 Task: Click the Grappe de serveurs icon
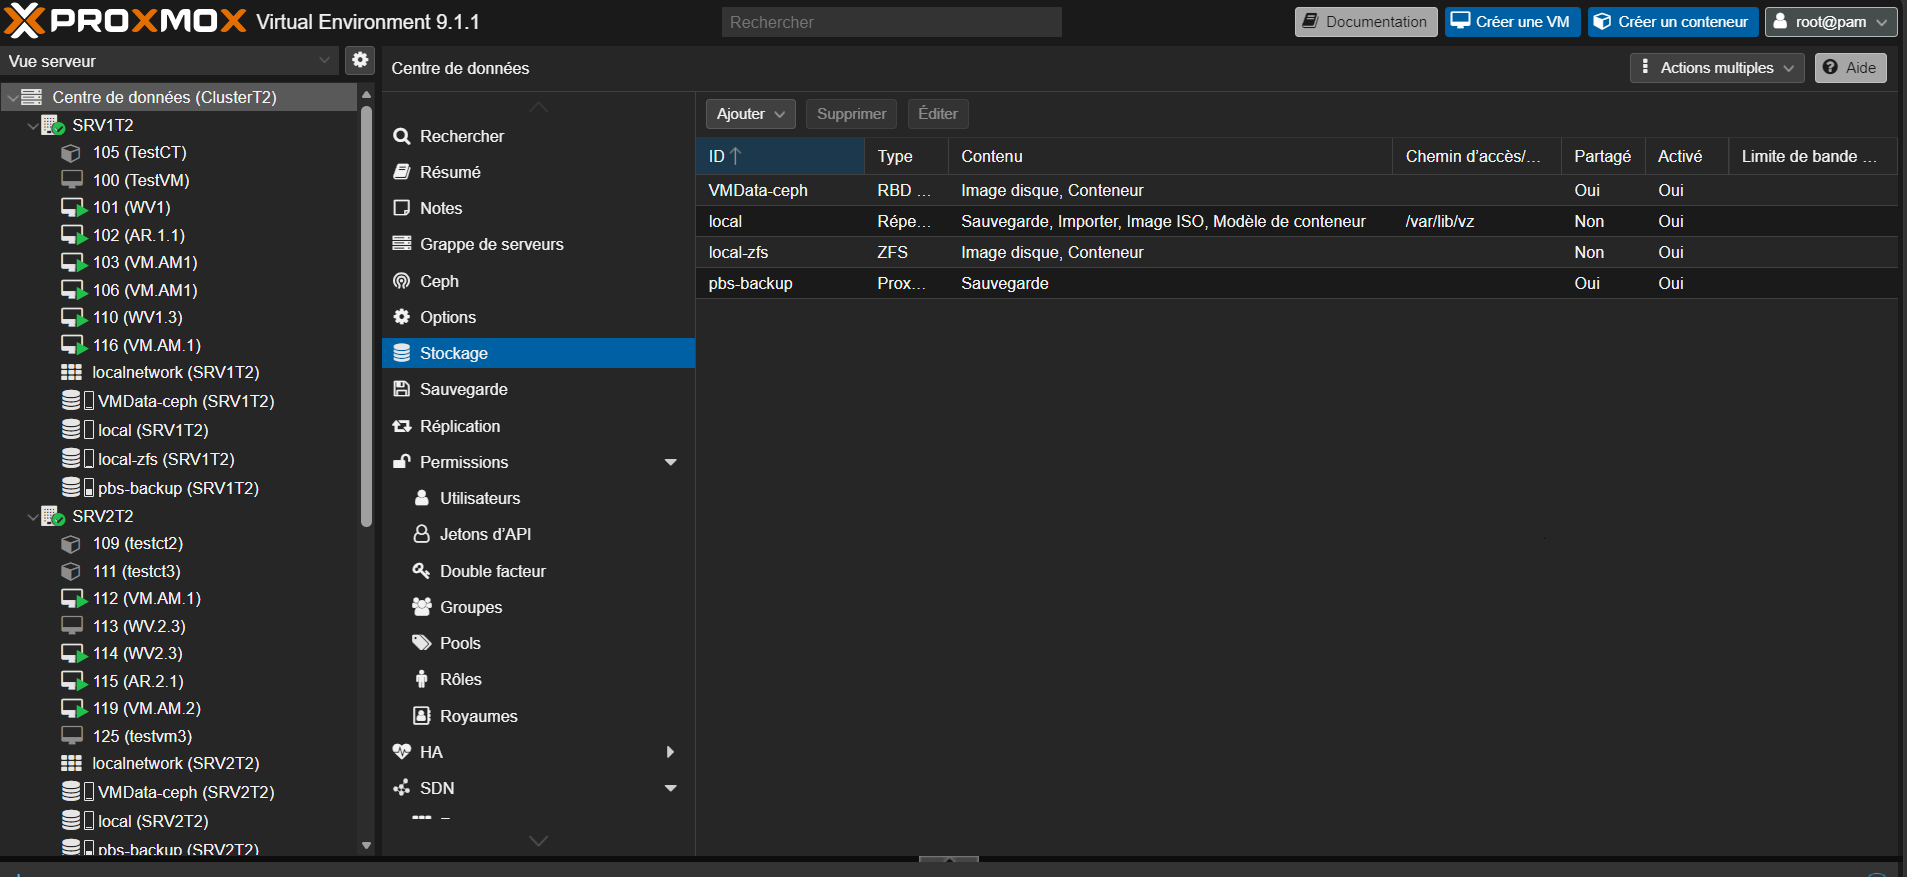coord(402,244)
